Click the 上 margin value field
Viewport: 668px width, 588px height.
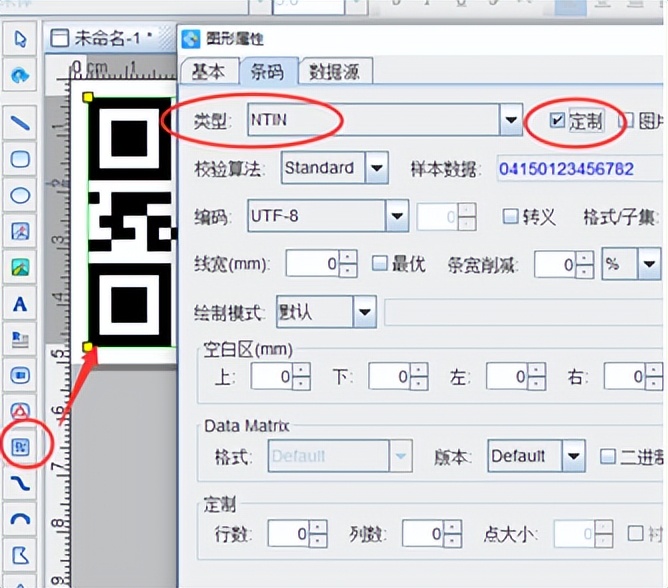(272, 376)
